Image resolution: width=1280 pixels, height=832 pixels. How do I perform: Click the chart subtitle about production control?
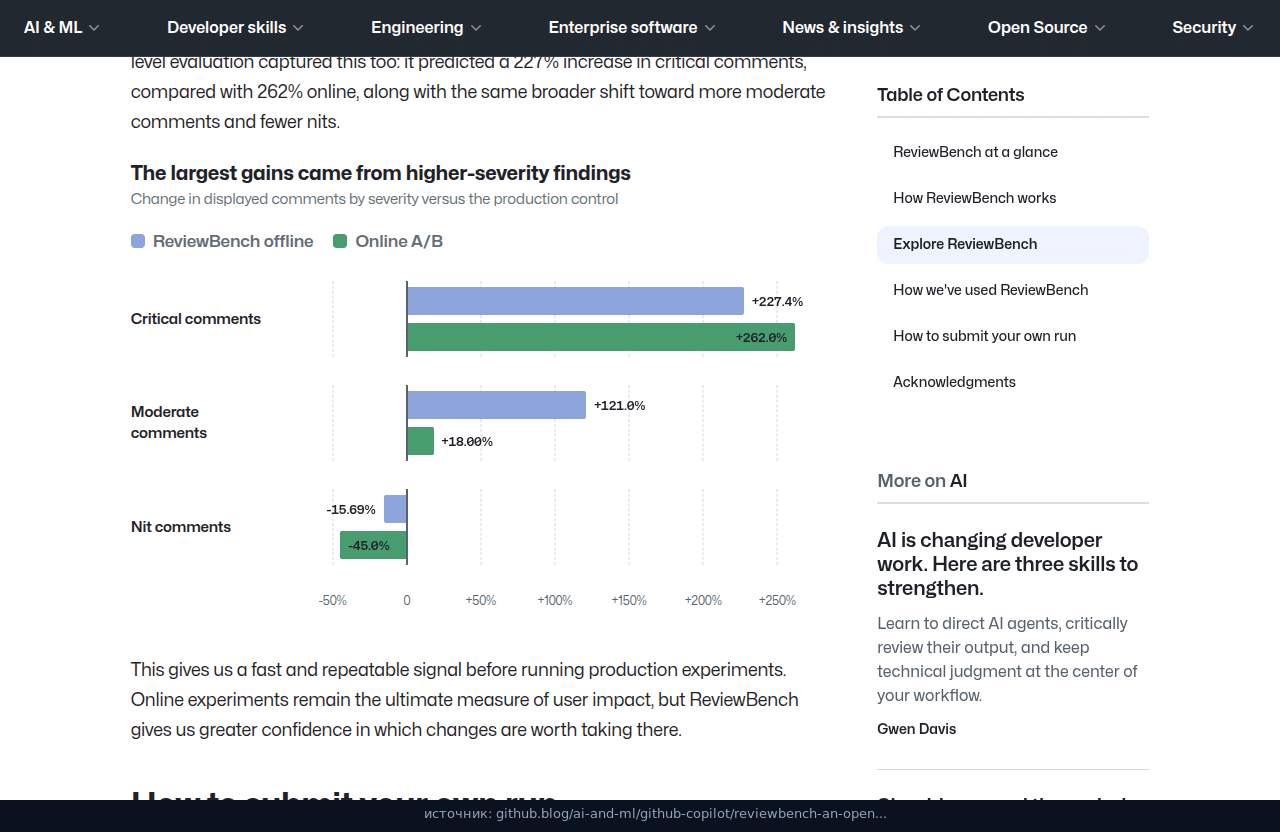click(x=375, y=199)
